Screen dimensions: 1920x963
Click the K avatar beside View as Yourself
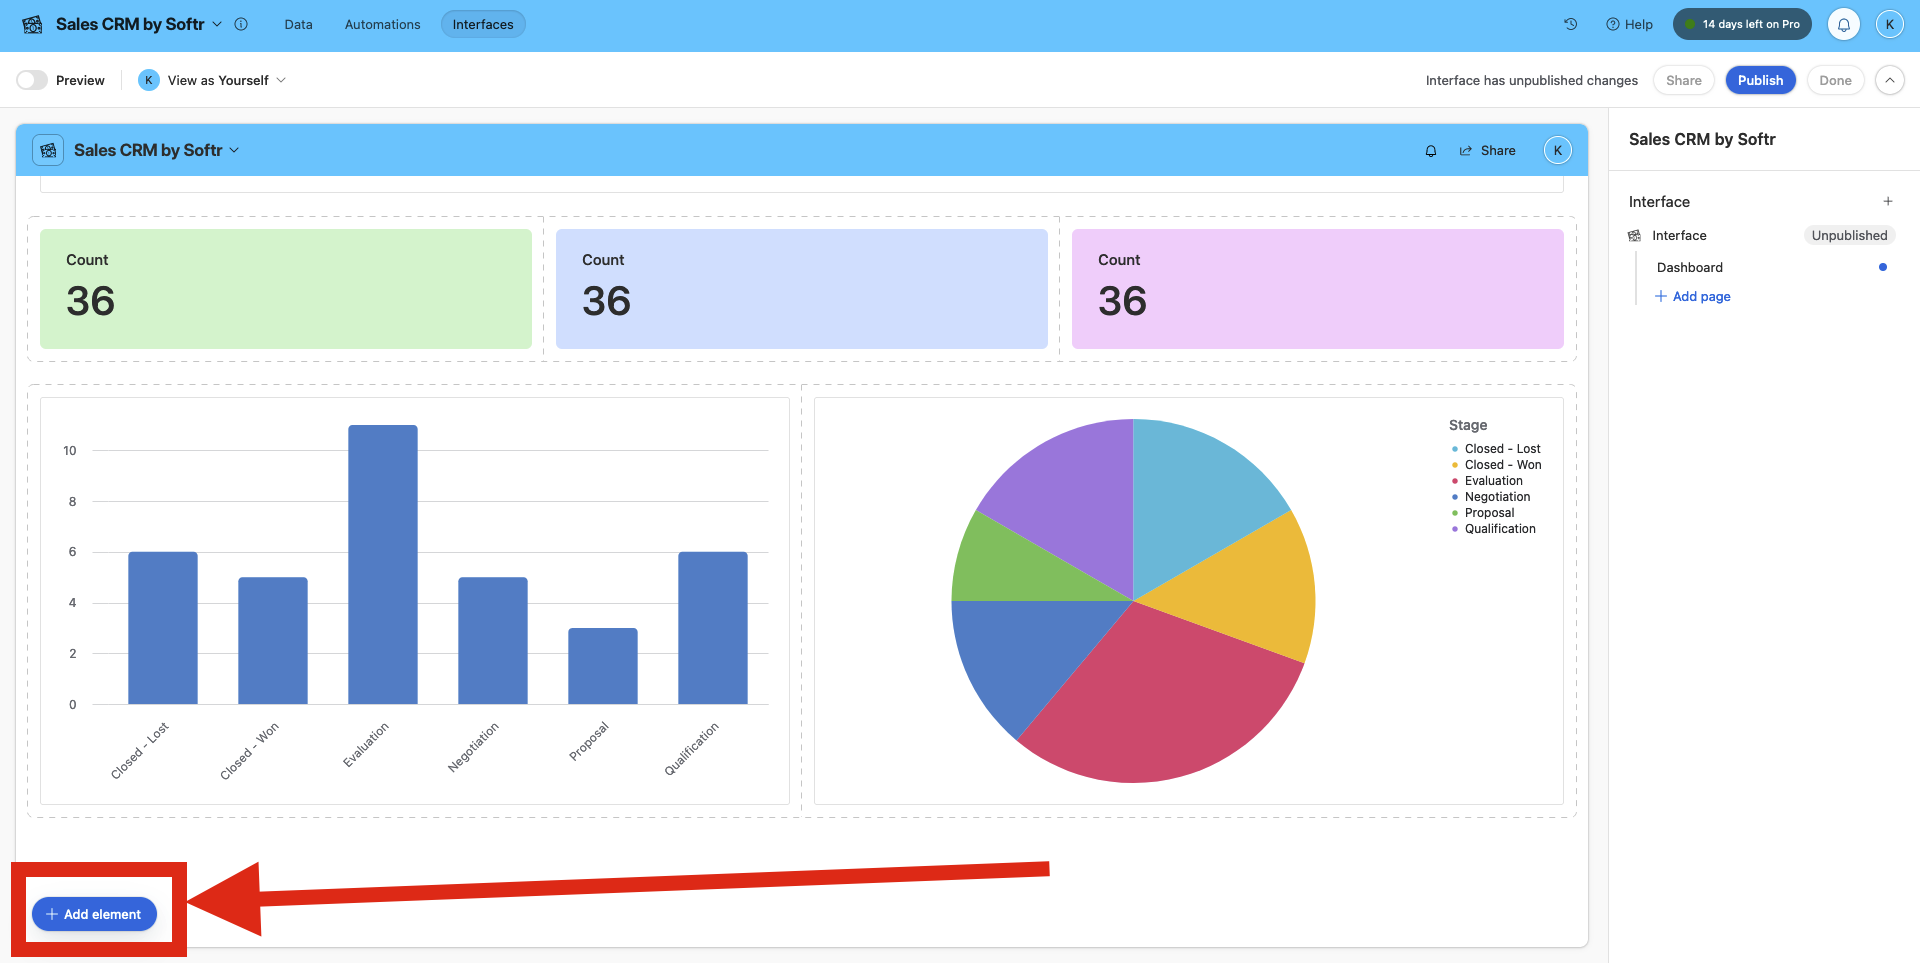tap(149, 80)
